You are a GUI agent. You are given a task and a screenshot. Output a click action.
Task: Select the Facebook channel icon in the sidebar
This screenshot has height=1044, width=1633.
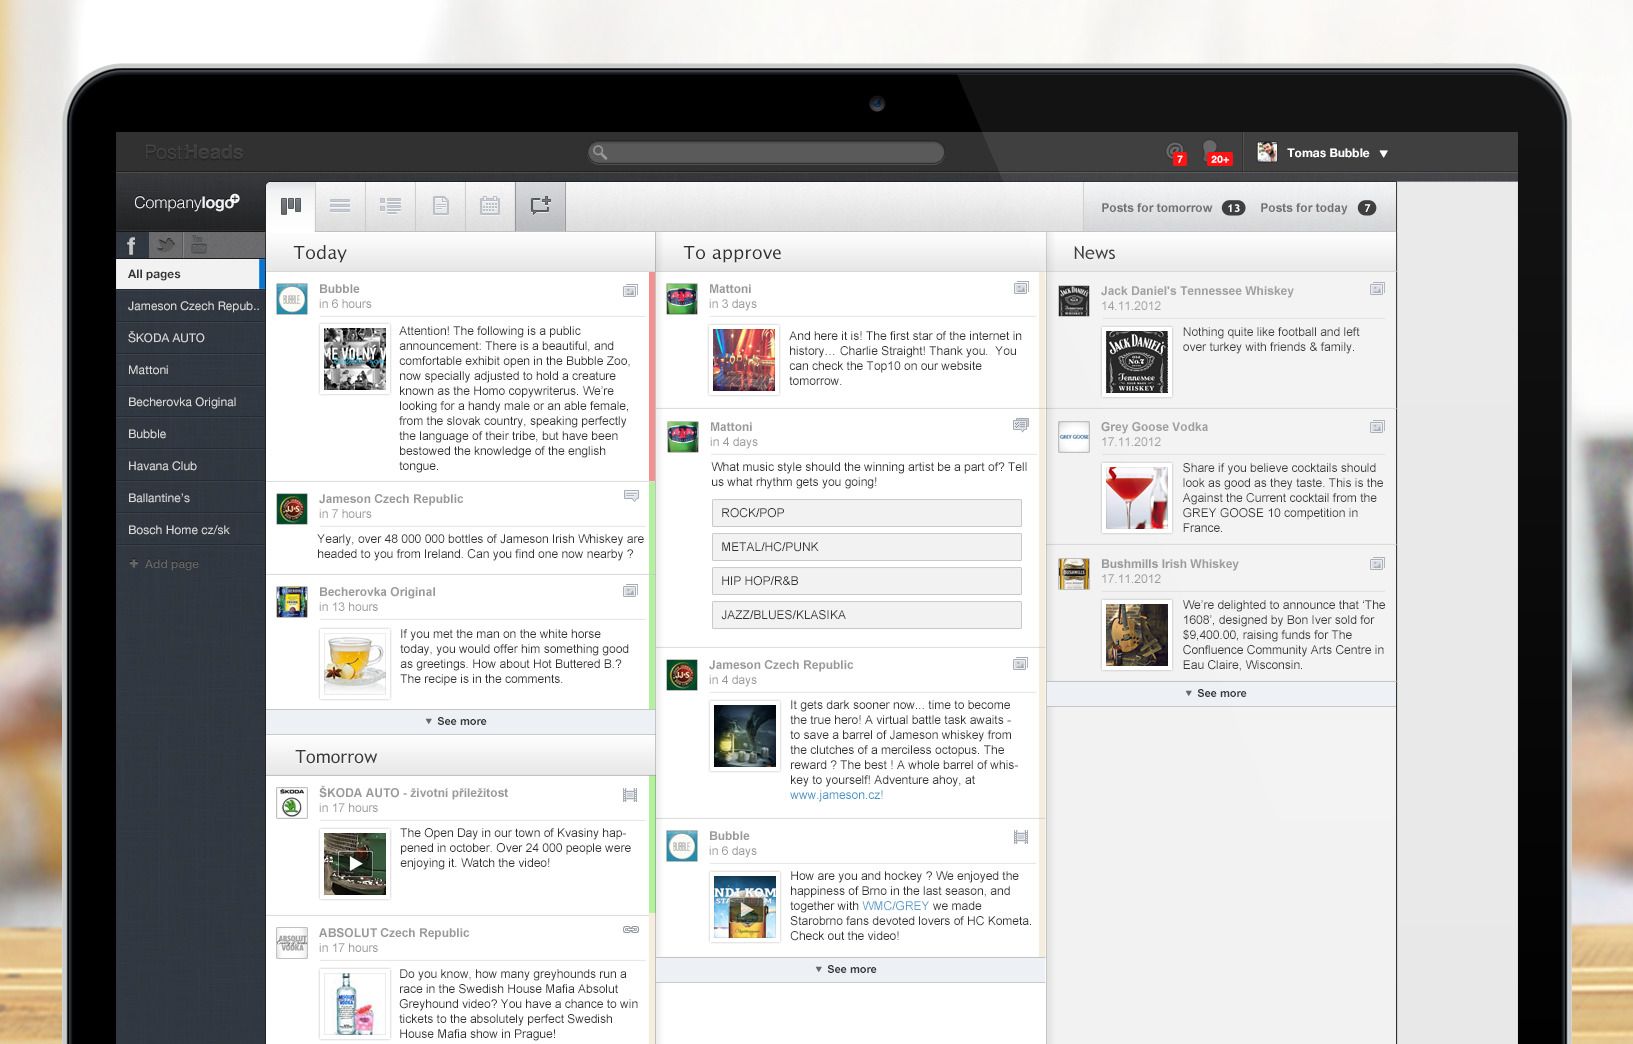pos(131,245)
